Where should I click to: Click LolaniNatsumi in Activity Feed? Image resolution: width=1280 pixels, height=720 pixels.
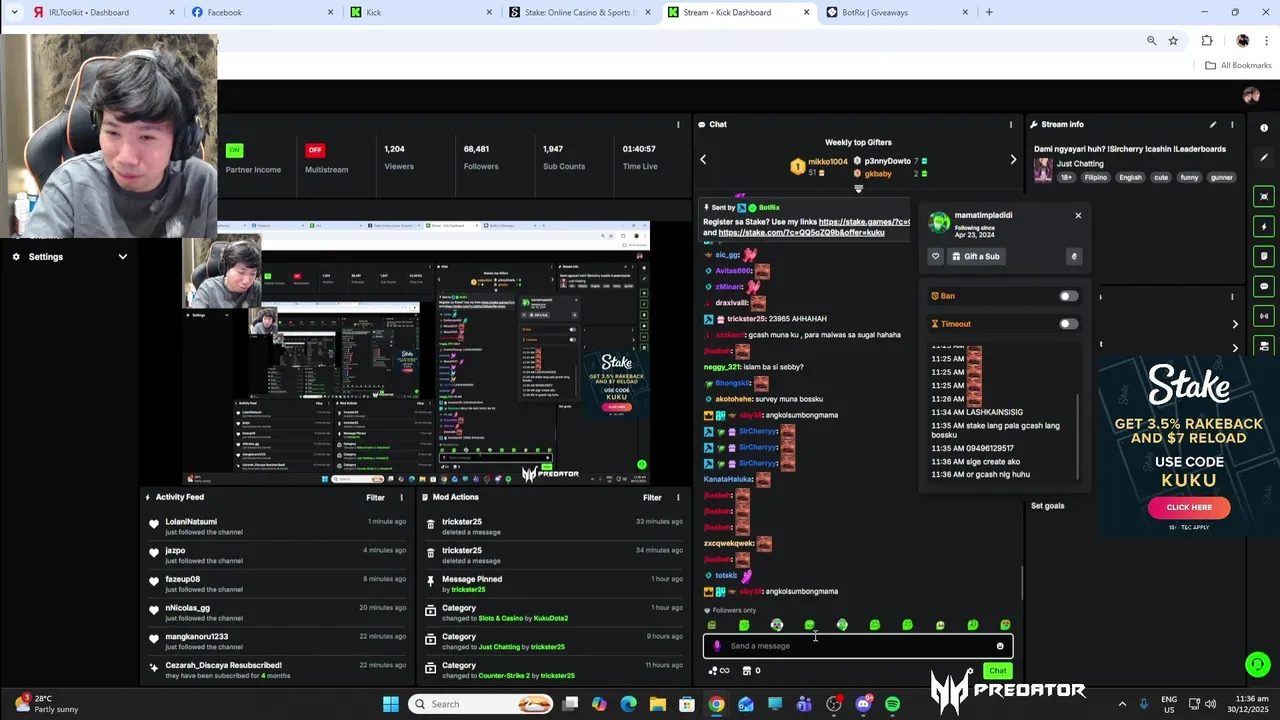pyautogui.click(x=190, y=522)
